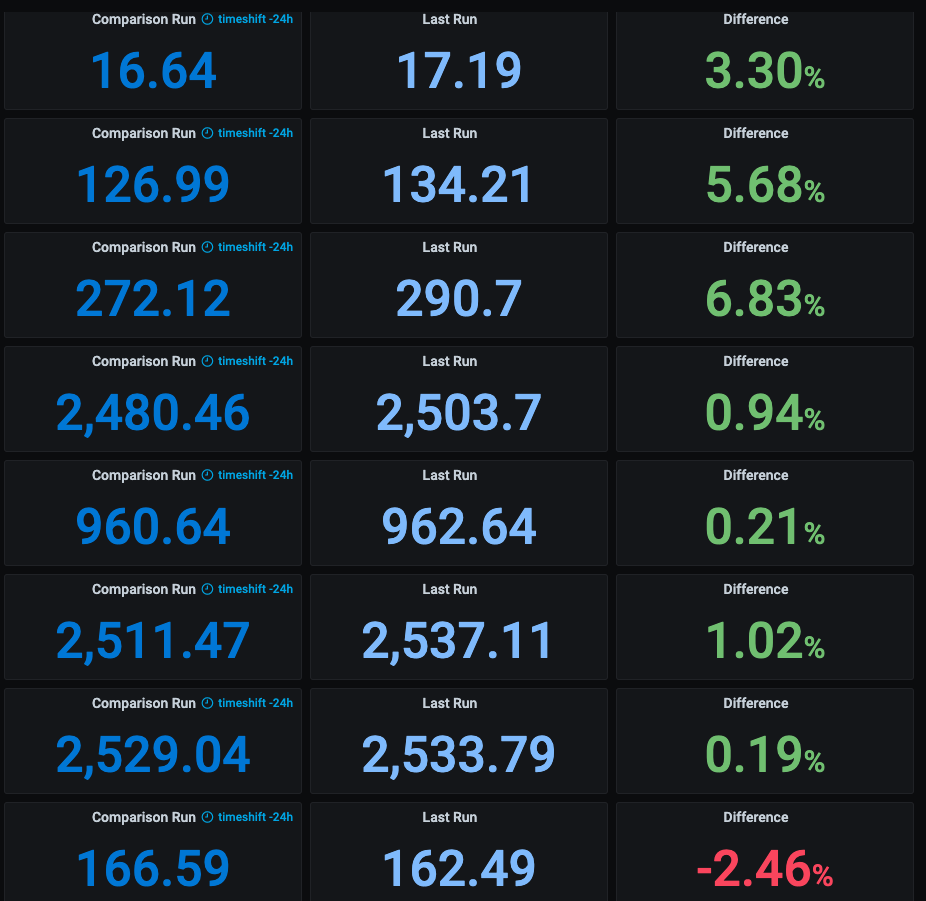Viewport: 926px width, 901px height.
Task: Open the Comparison Run title above 272.12
Action: [x=144, y=247]
